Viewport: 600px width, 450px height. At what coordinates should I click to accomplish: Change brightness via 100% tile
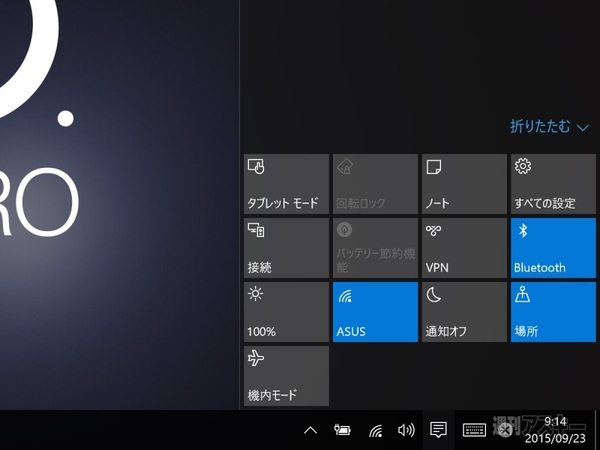point(286,312)
